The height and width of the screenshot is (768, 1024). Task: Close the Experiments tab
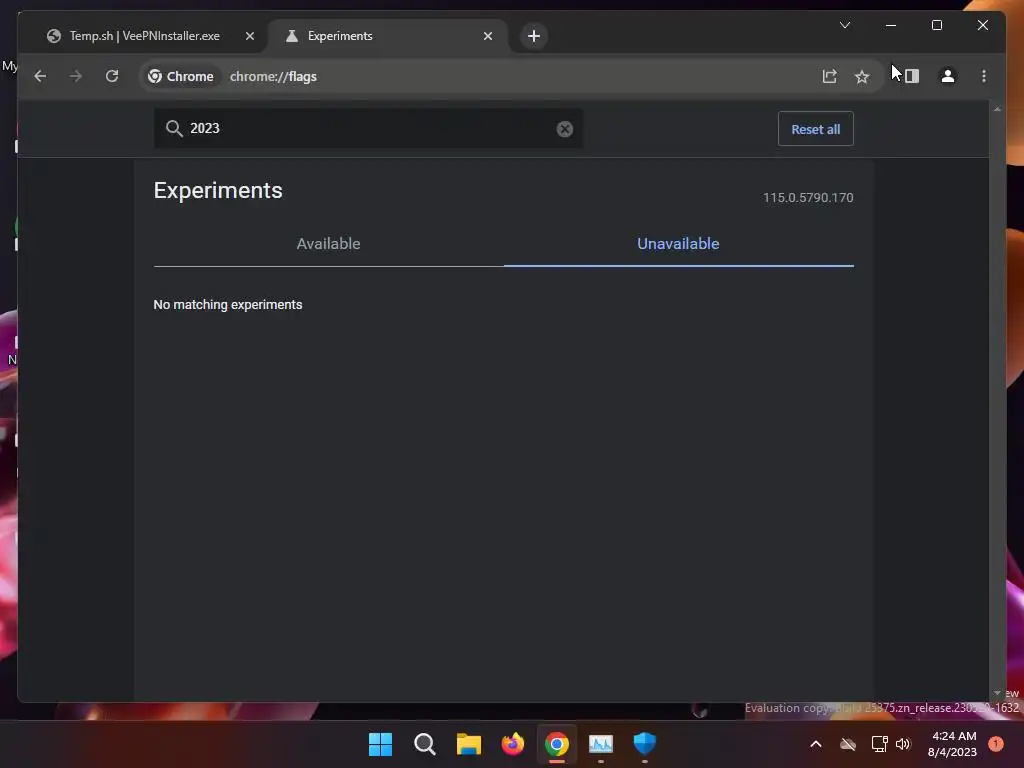pos(488,36)
